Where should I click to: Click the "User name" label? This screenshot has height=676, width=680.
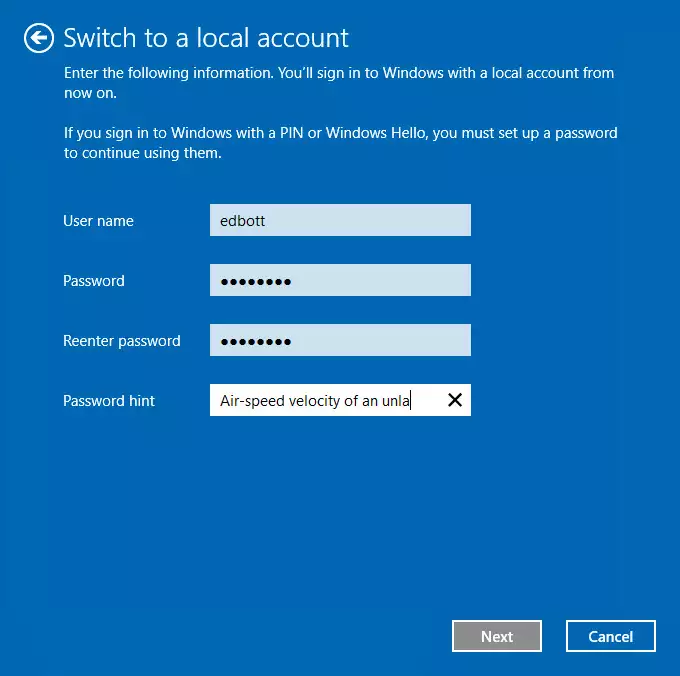click(x=98, y=221)
